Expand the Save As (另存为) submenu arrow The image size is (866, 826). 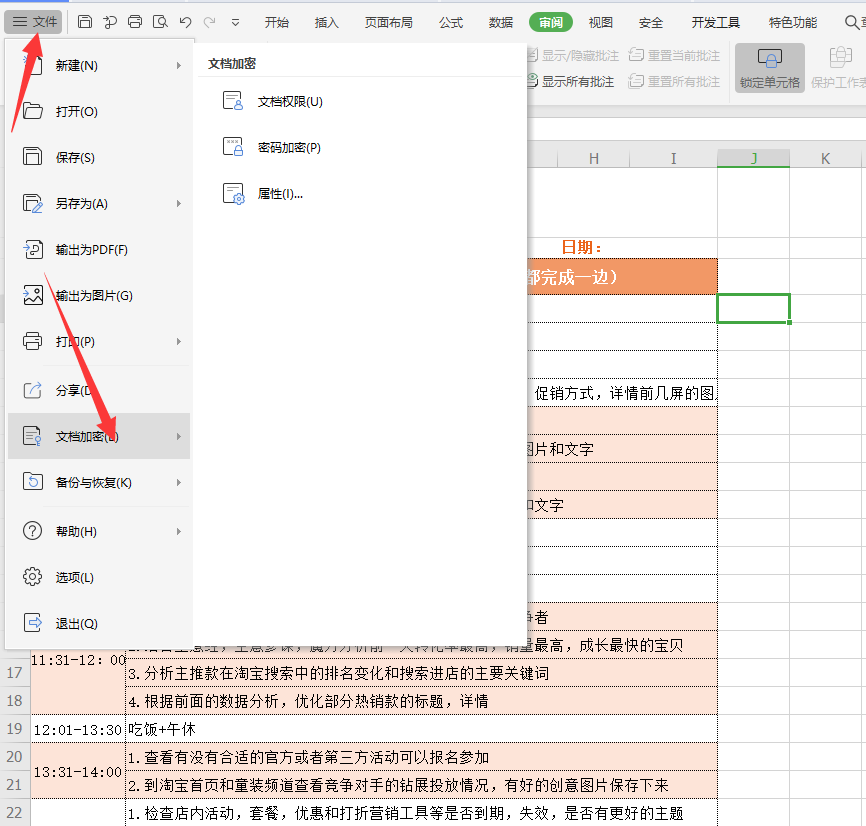tap(179, 204)
